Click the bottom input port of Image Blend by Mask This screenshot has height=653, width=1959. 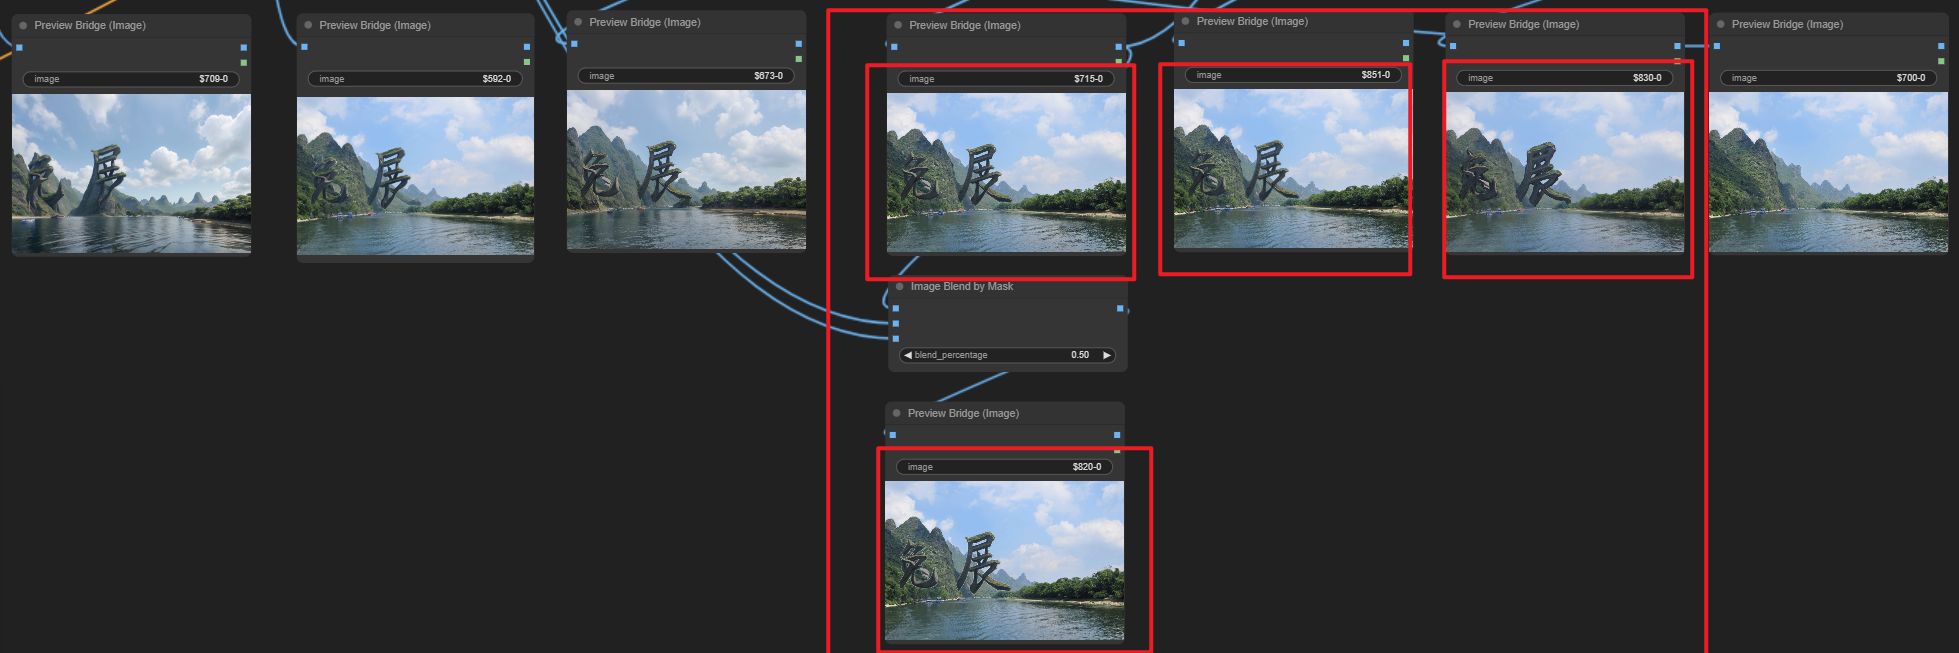point(896,339)
